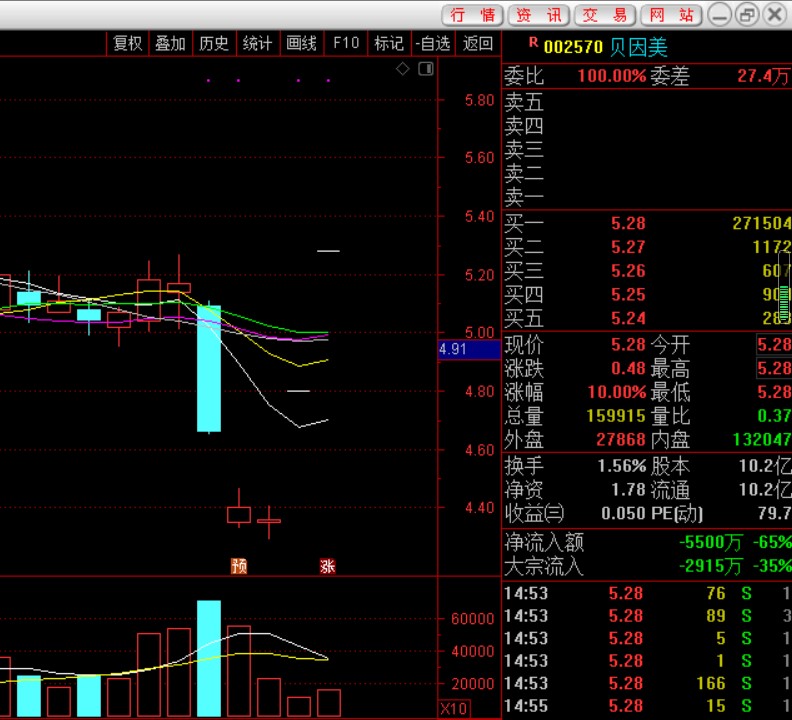
Task: Click the 涨 marker on the chart
Action: click(x=327, y=566)
